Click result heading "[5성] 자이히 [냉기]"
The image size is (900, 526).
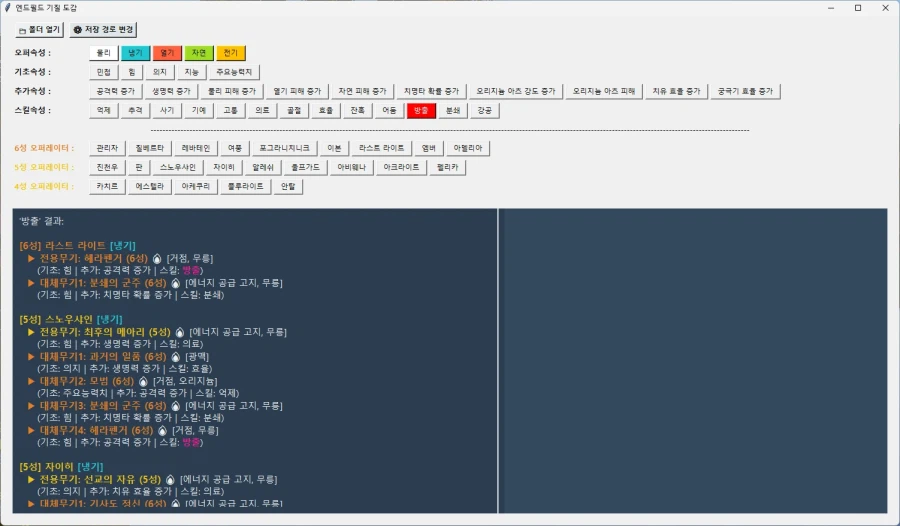61,467
